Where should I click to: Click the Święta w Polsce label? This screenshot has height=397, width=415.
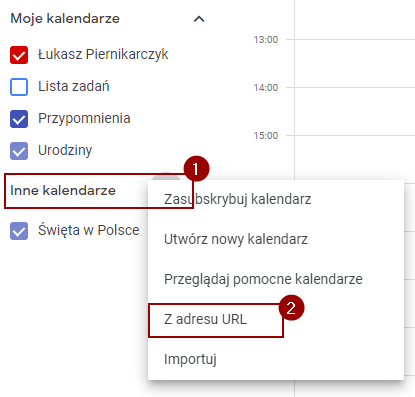tap(89, 230)
